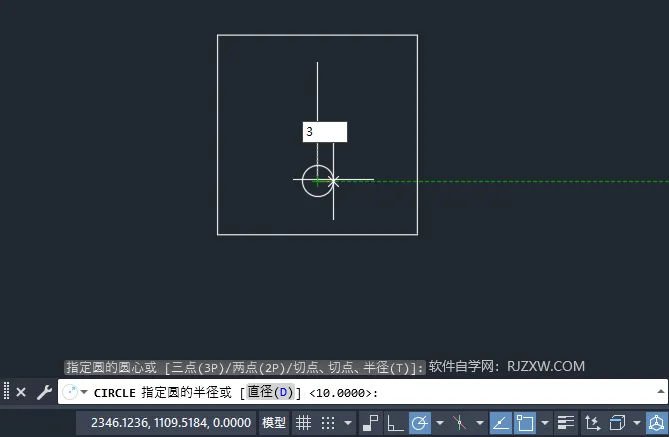
Task: Open selection filtering dropdown arrow
Action: 637,423
